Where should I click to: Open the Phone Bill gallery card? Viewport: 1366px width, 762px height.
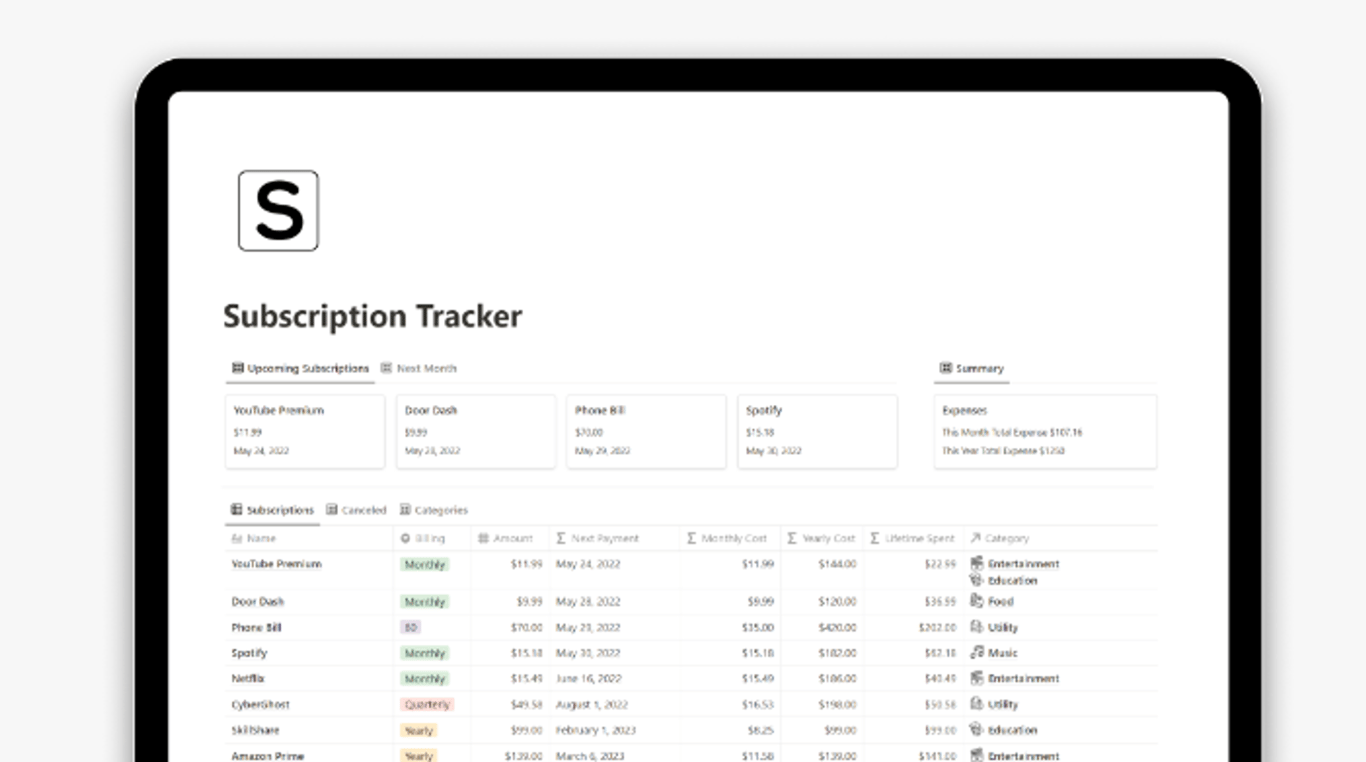click(x=647, y=431)
